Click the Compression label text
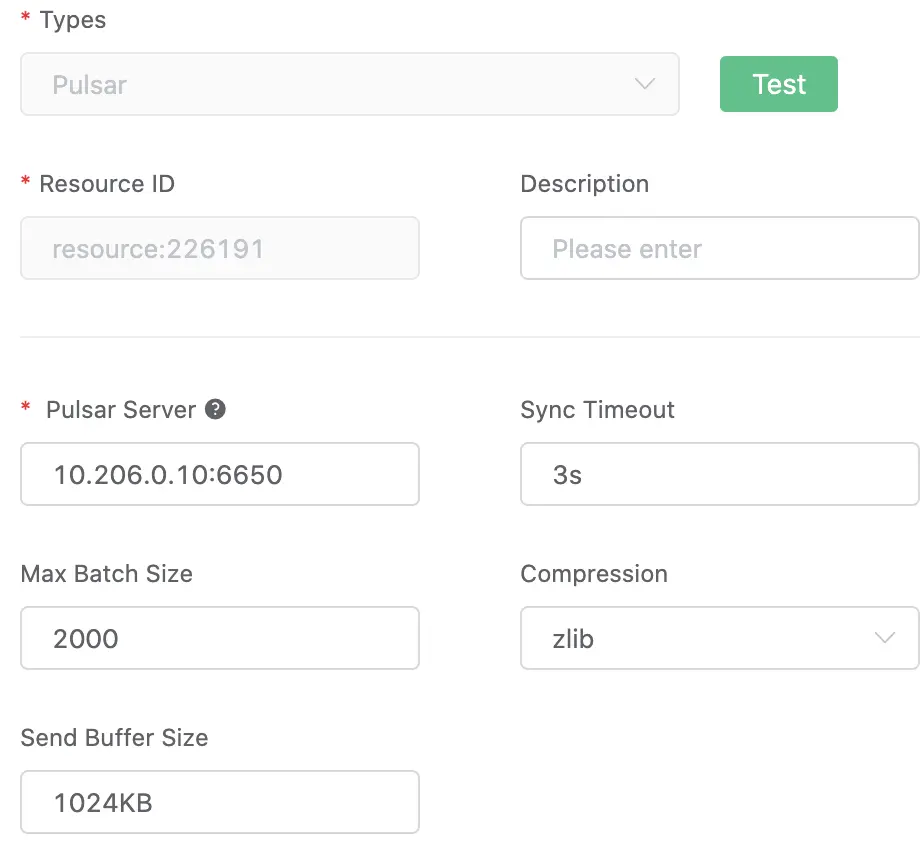The height and width of the screenshot is (842, 920). 594,574
